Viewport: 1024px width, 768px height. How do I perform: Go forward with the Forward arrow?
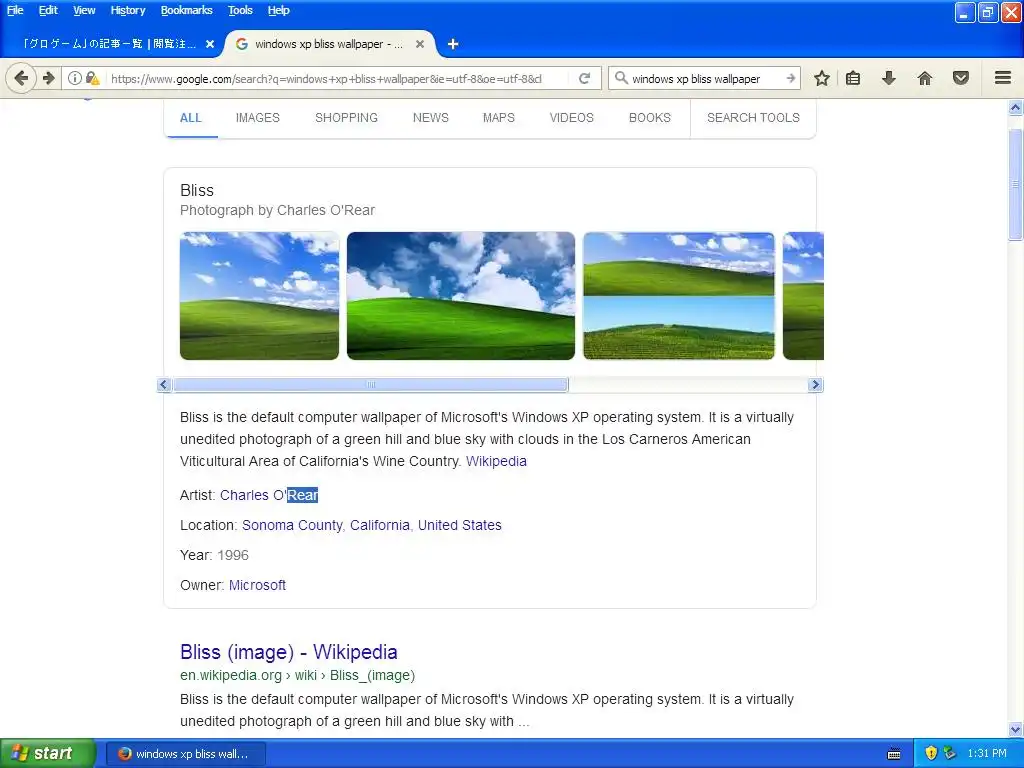pyautogui.click(x=48, y=78)
